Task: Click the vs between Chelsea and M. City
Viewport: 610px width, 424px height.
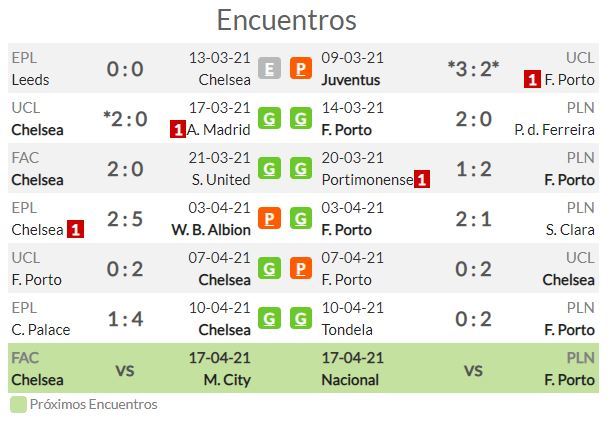Action: 125,370
